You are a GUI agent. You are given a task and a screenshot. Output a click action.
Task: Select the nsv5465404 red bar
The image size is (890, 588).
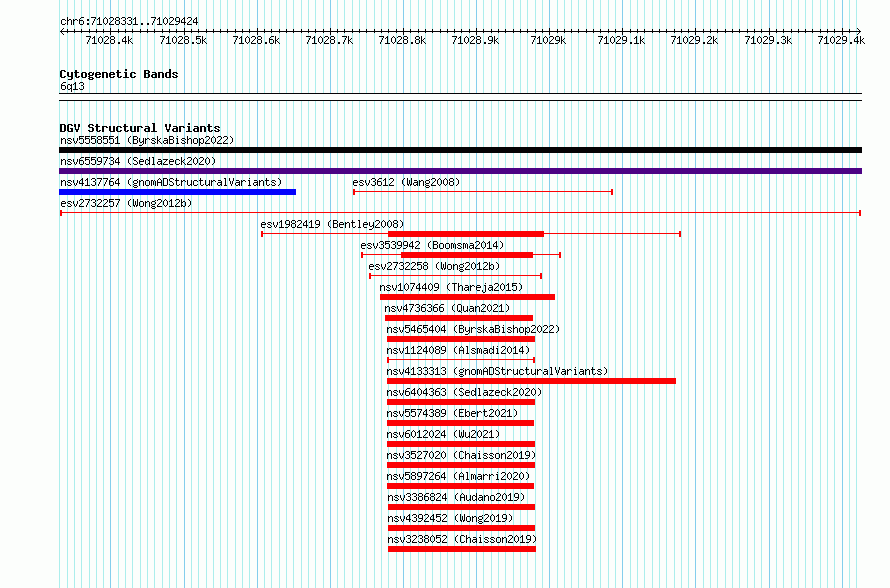pyautogui.click(x=461, y=339)
